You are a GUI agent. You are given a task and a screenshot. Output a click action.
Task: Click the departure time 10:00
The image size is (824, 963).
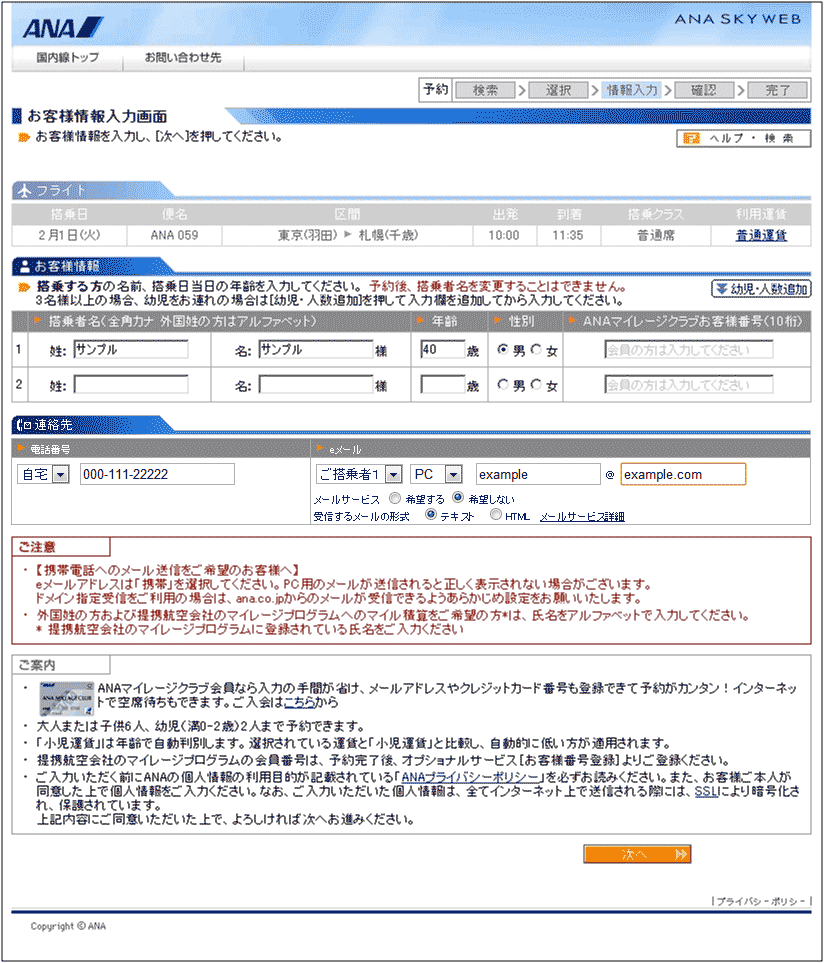504,235
